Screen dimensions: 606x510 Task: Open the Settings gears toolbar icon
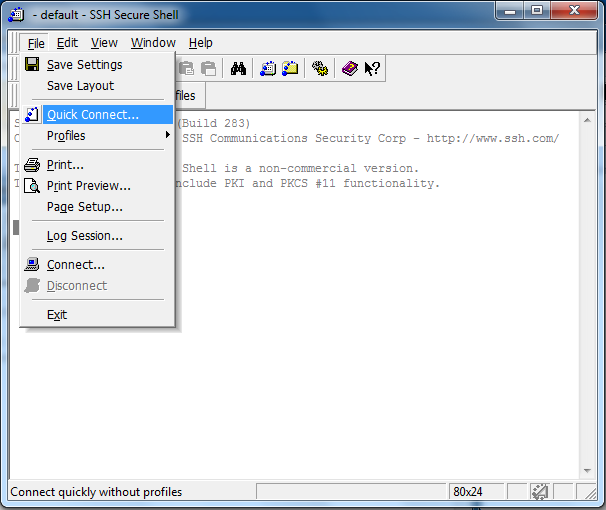pyautogui.click(x=320, y=69)
